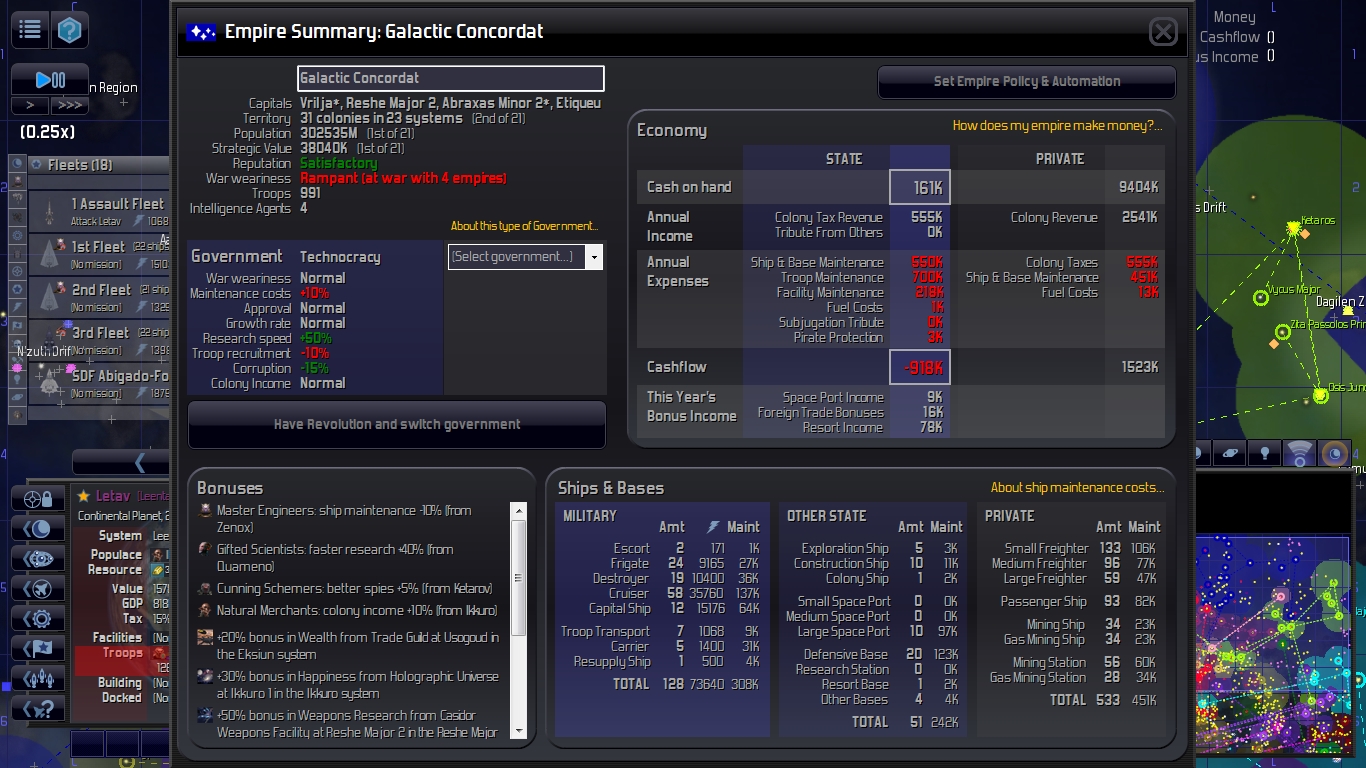Cycle to previous space port icon
The width and height of the screenshot is (1366, 768).
click(39, 559)
